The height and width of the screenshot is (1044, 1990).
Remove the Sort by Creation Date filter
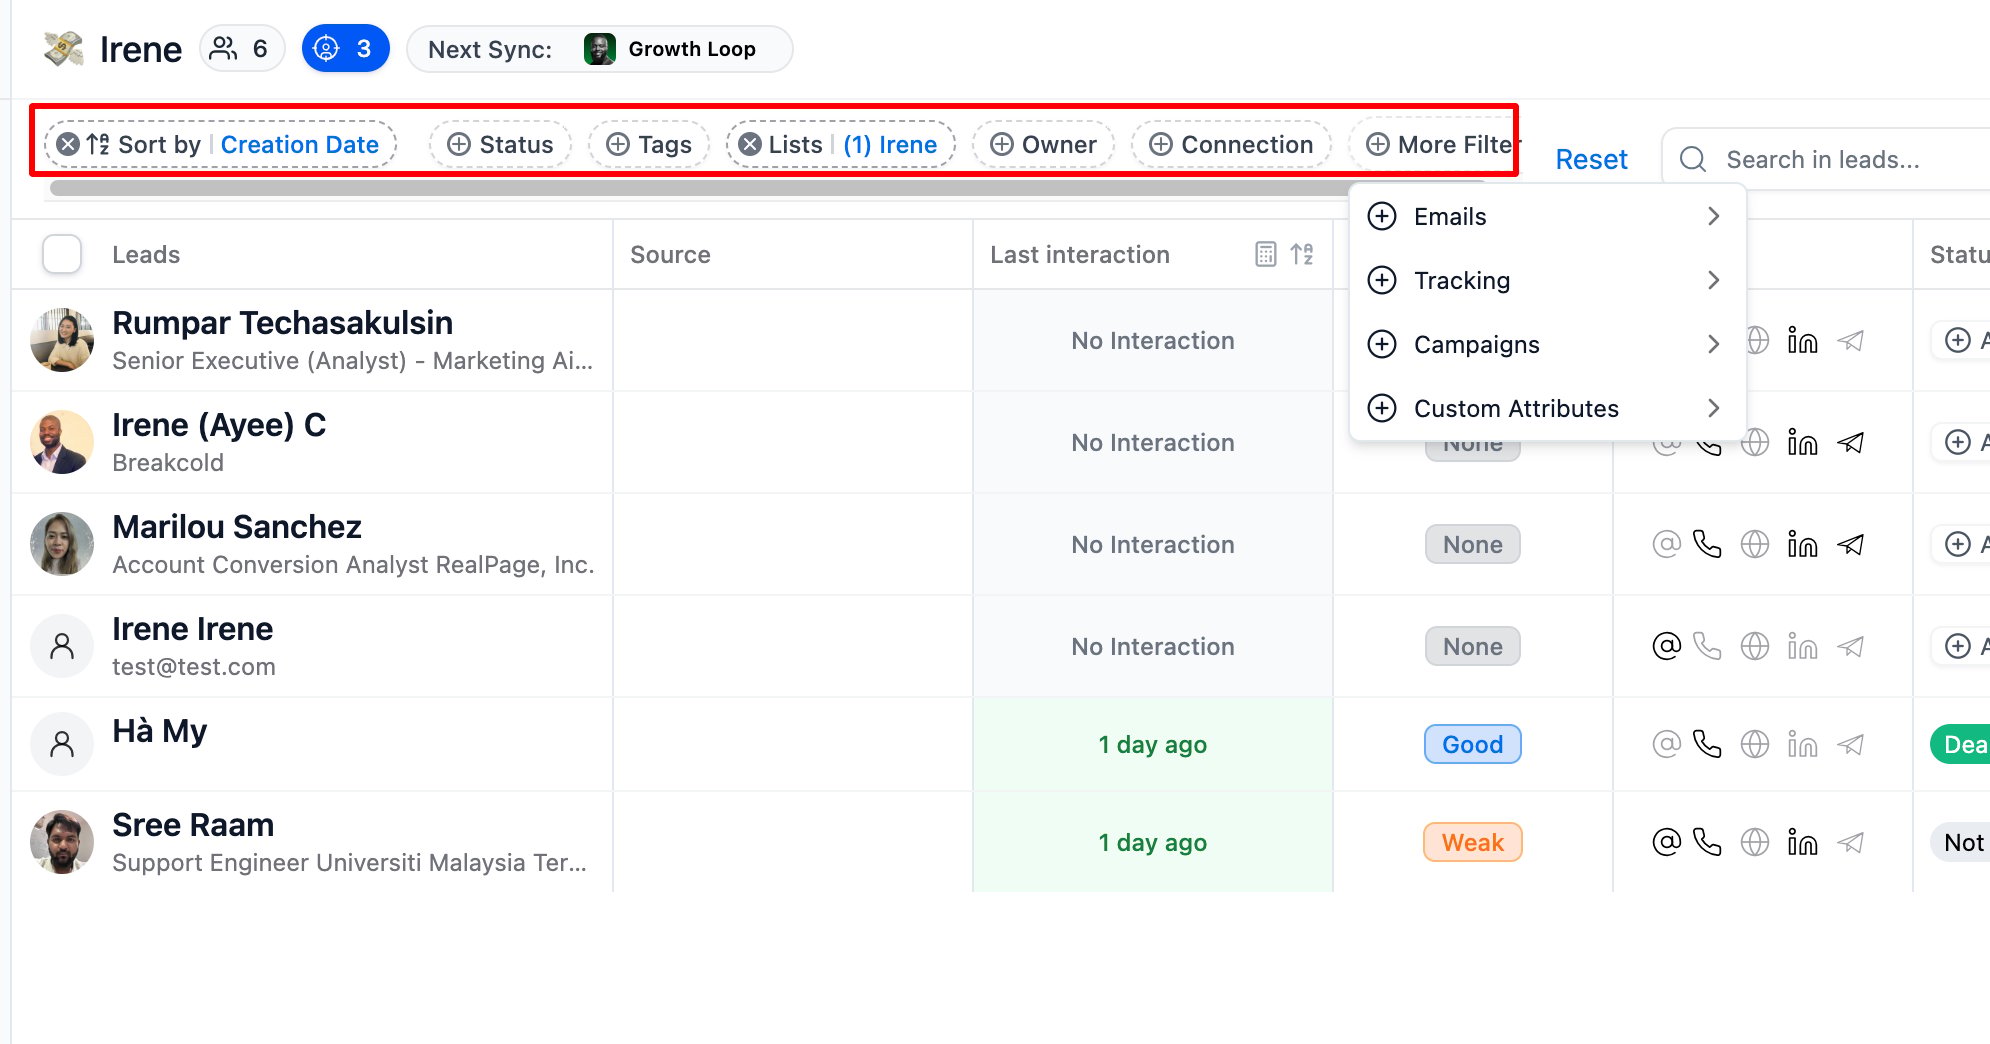coord(68,145)
